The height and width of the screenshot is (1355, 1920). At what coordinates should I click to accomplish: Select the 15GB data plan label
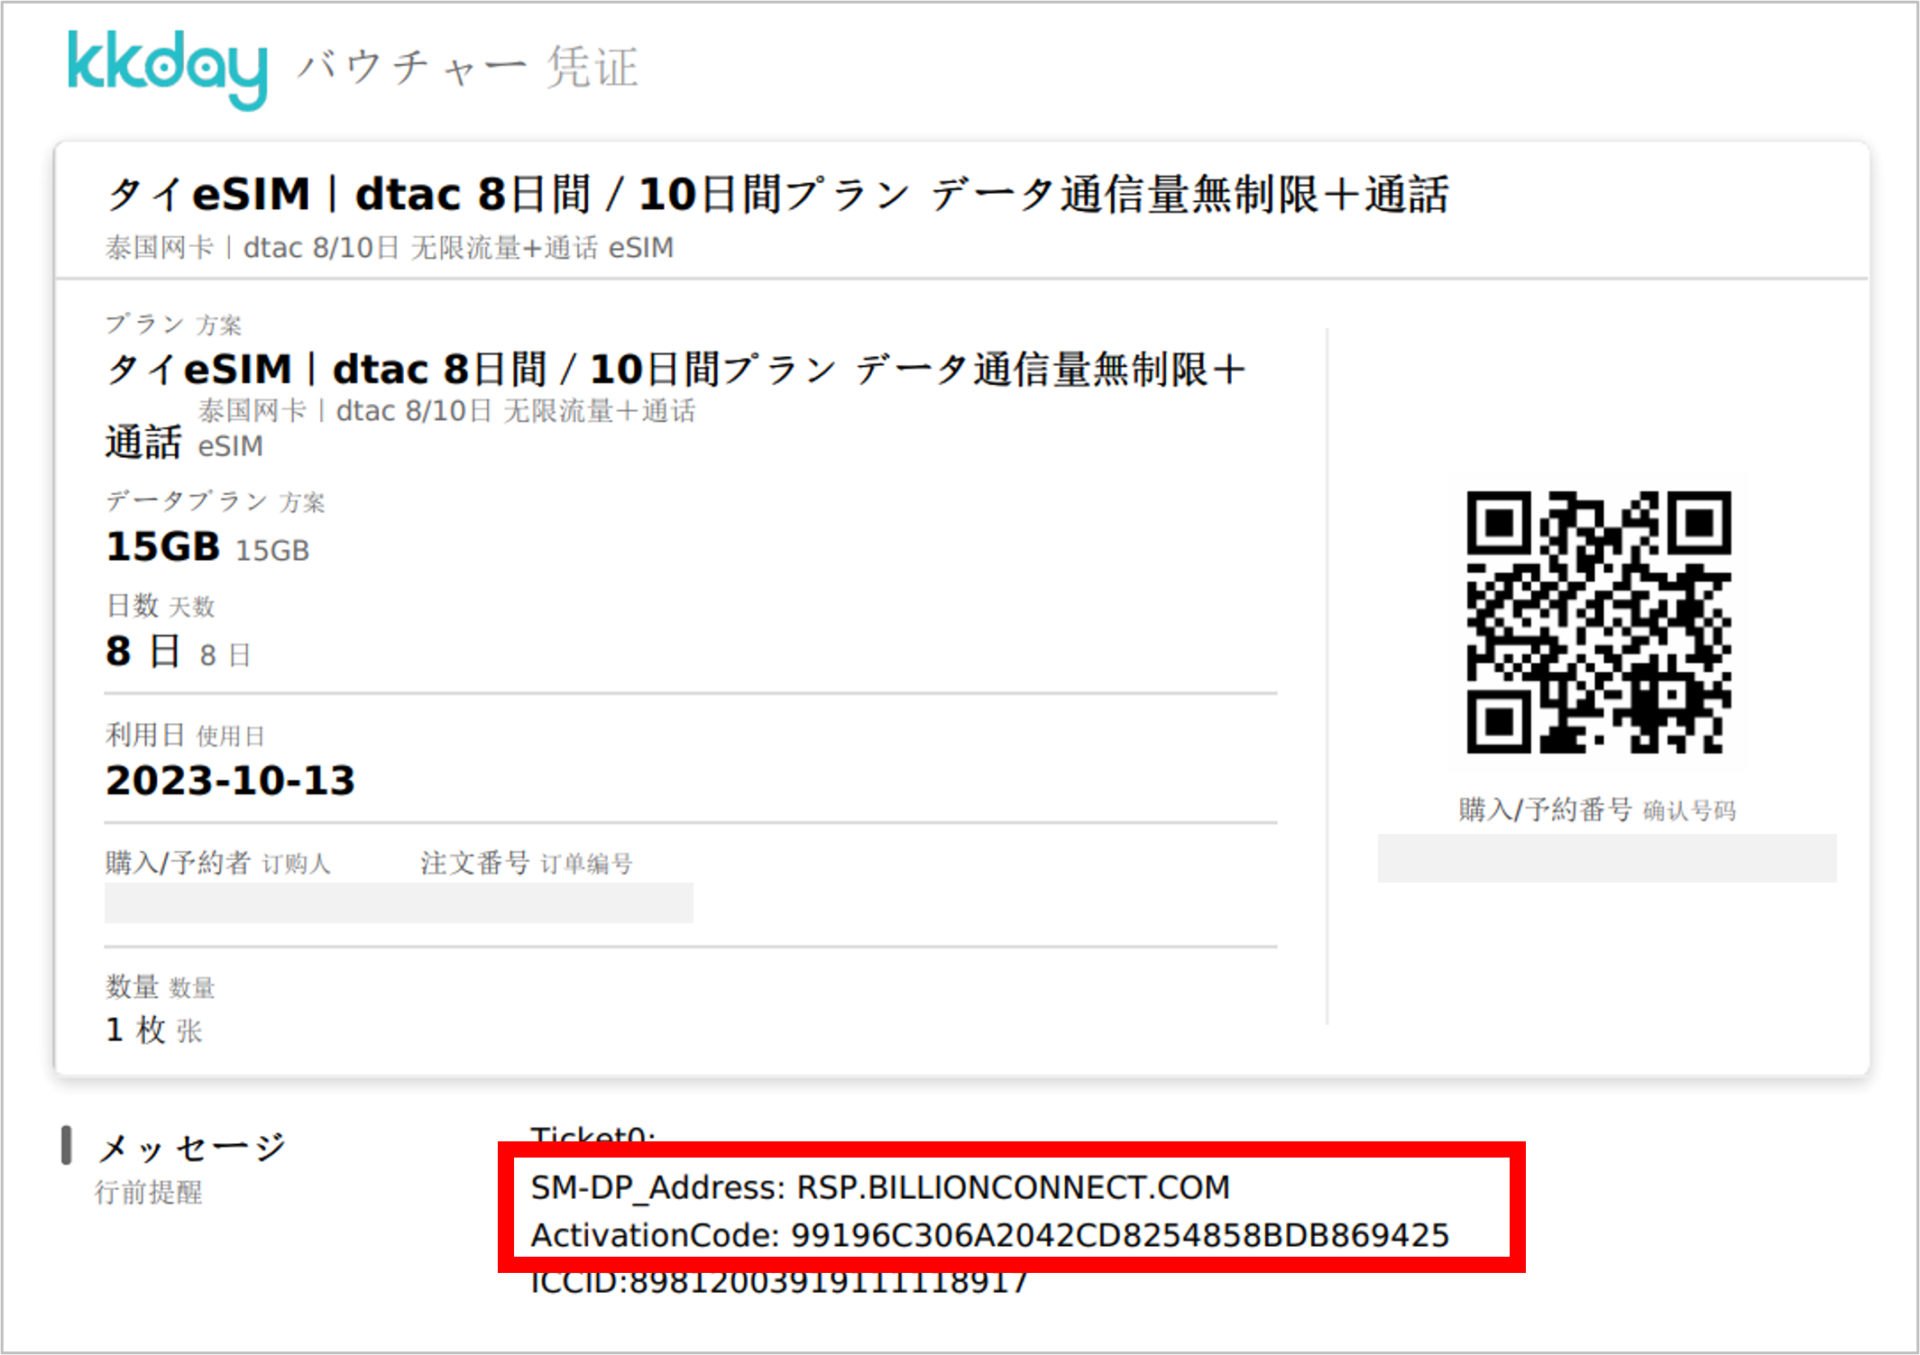(162, 546)
